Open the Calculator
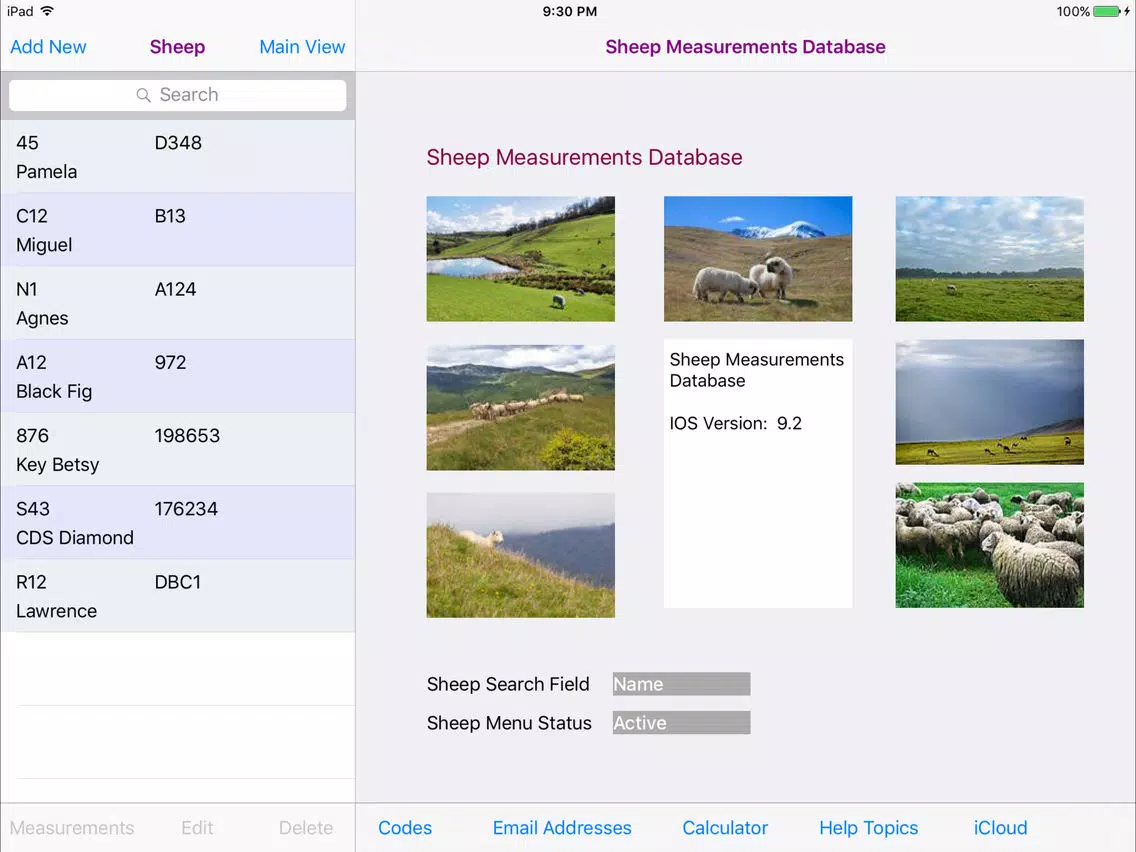 [725, 827]
